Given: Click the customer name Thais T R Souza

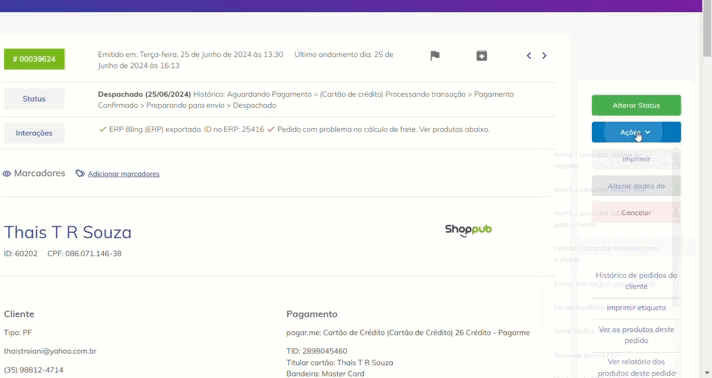Looking at the screenshot, I should [x=68, y=232].
